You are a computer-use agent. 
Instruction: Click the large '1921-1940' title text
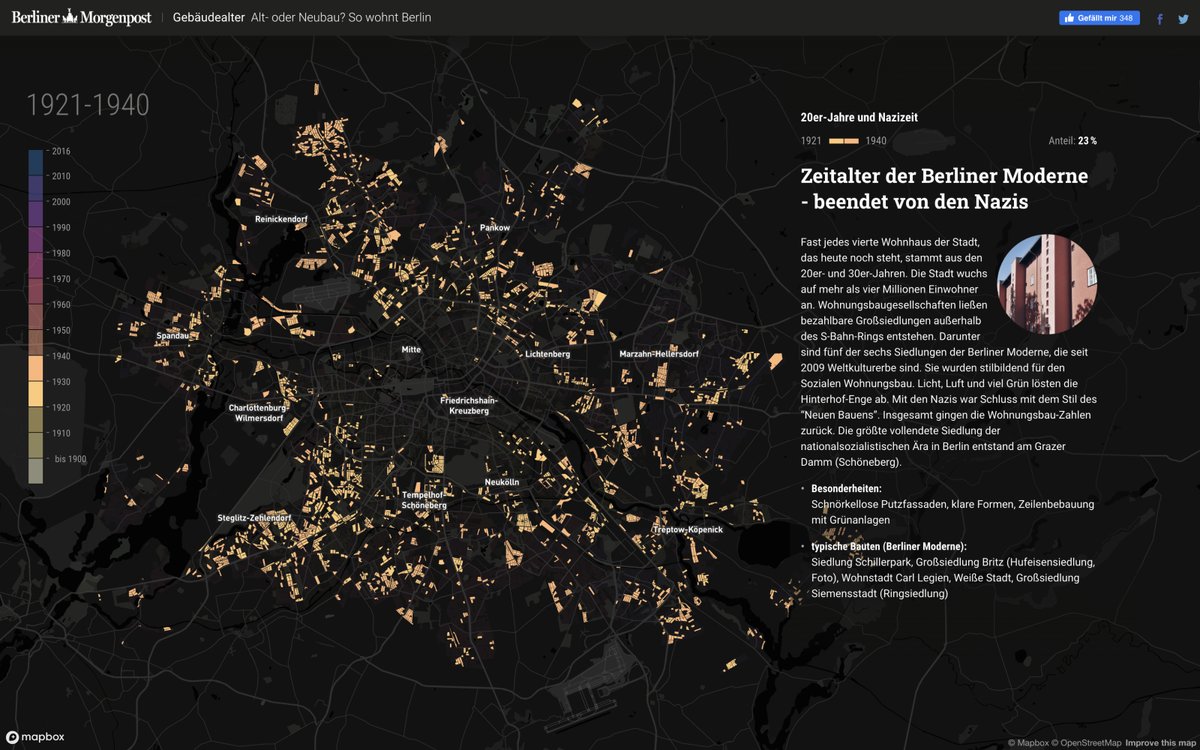pyautogui.click(x=87, y=104)
